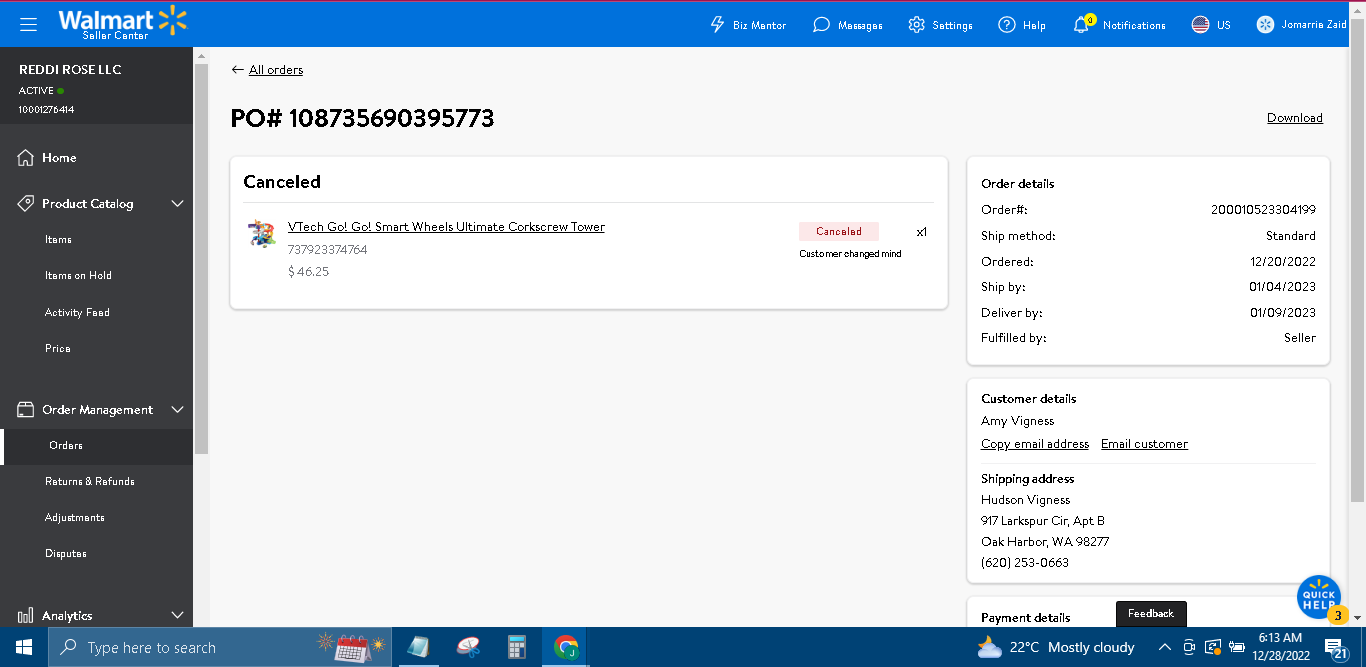
Task: Open the Settings gear icon
Action: 916,25
